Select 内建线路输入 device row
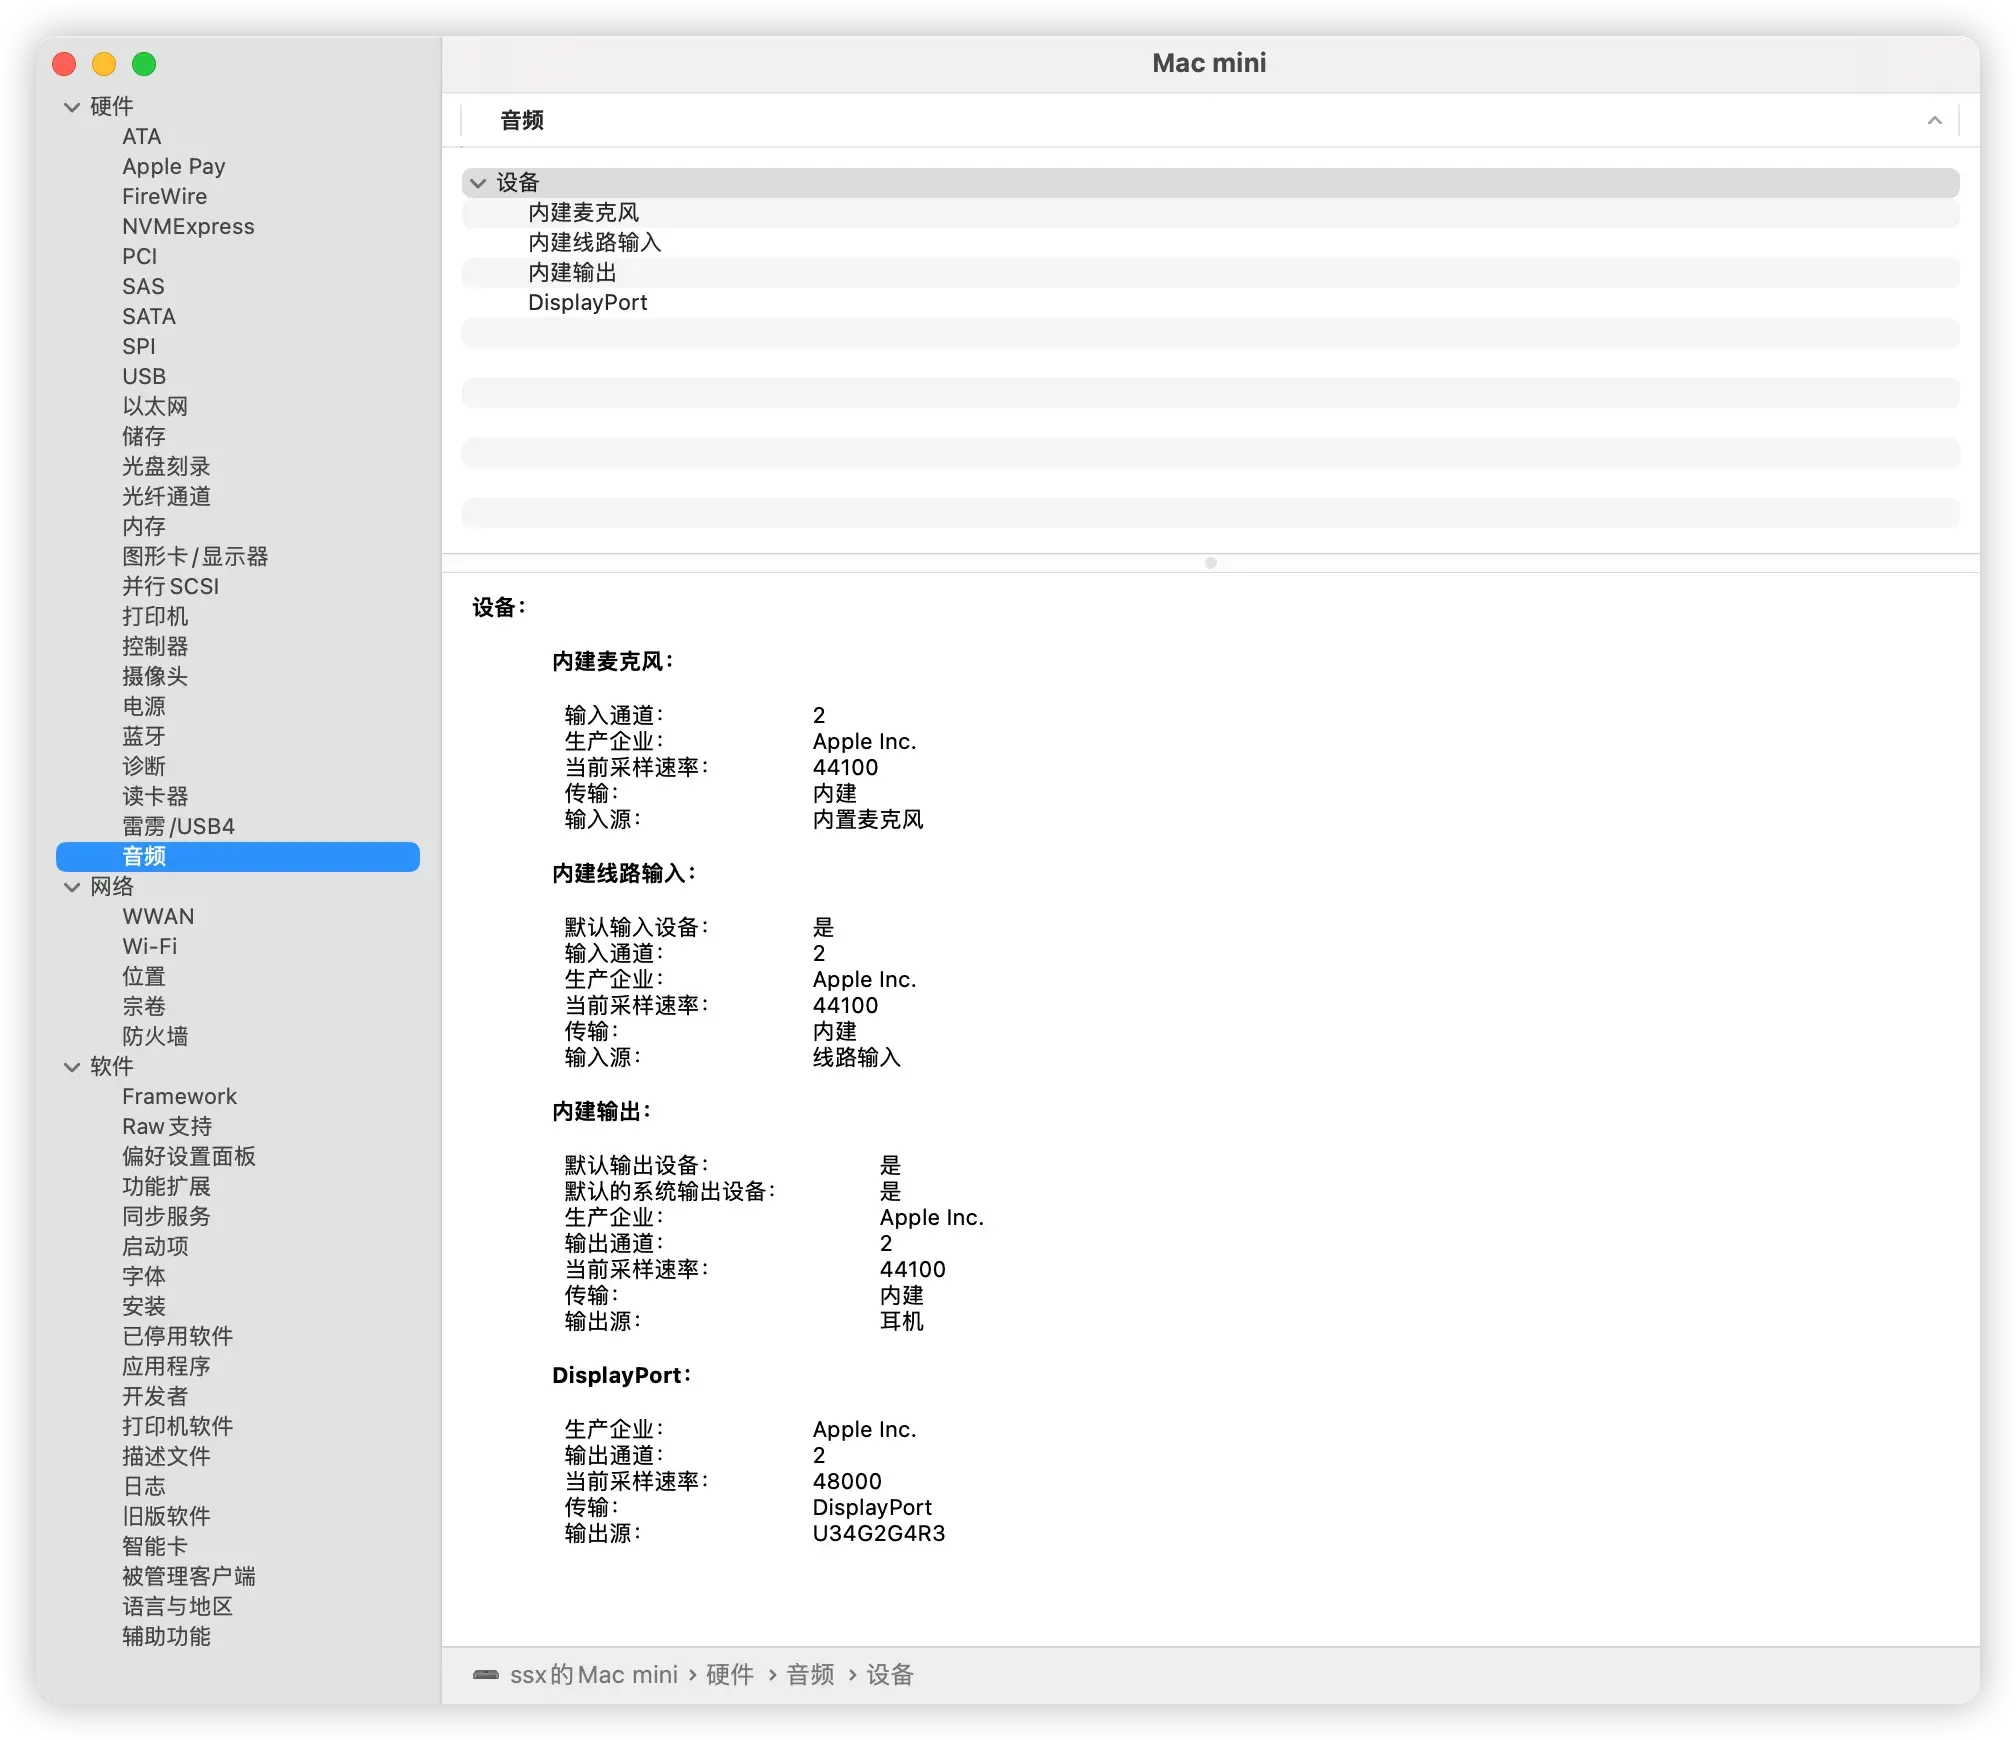Screen dimensions: 2016x1740 pyautogui.click(x=595, y=243)
